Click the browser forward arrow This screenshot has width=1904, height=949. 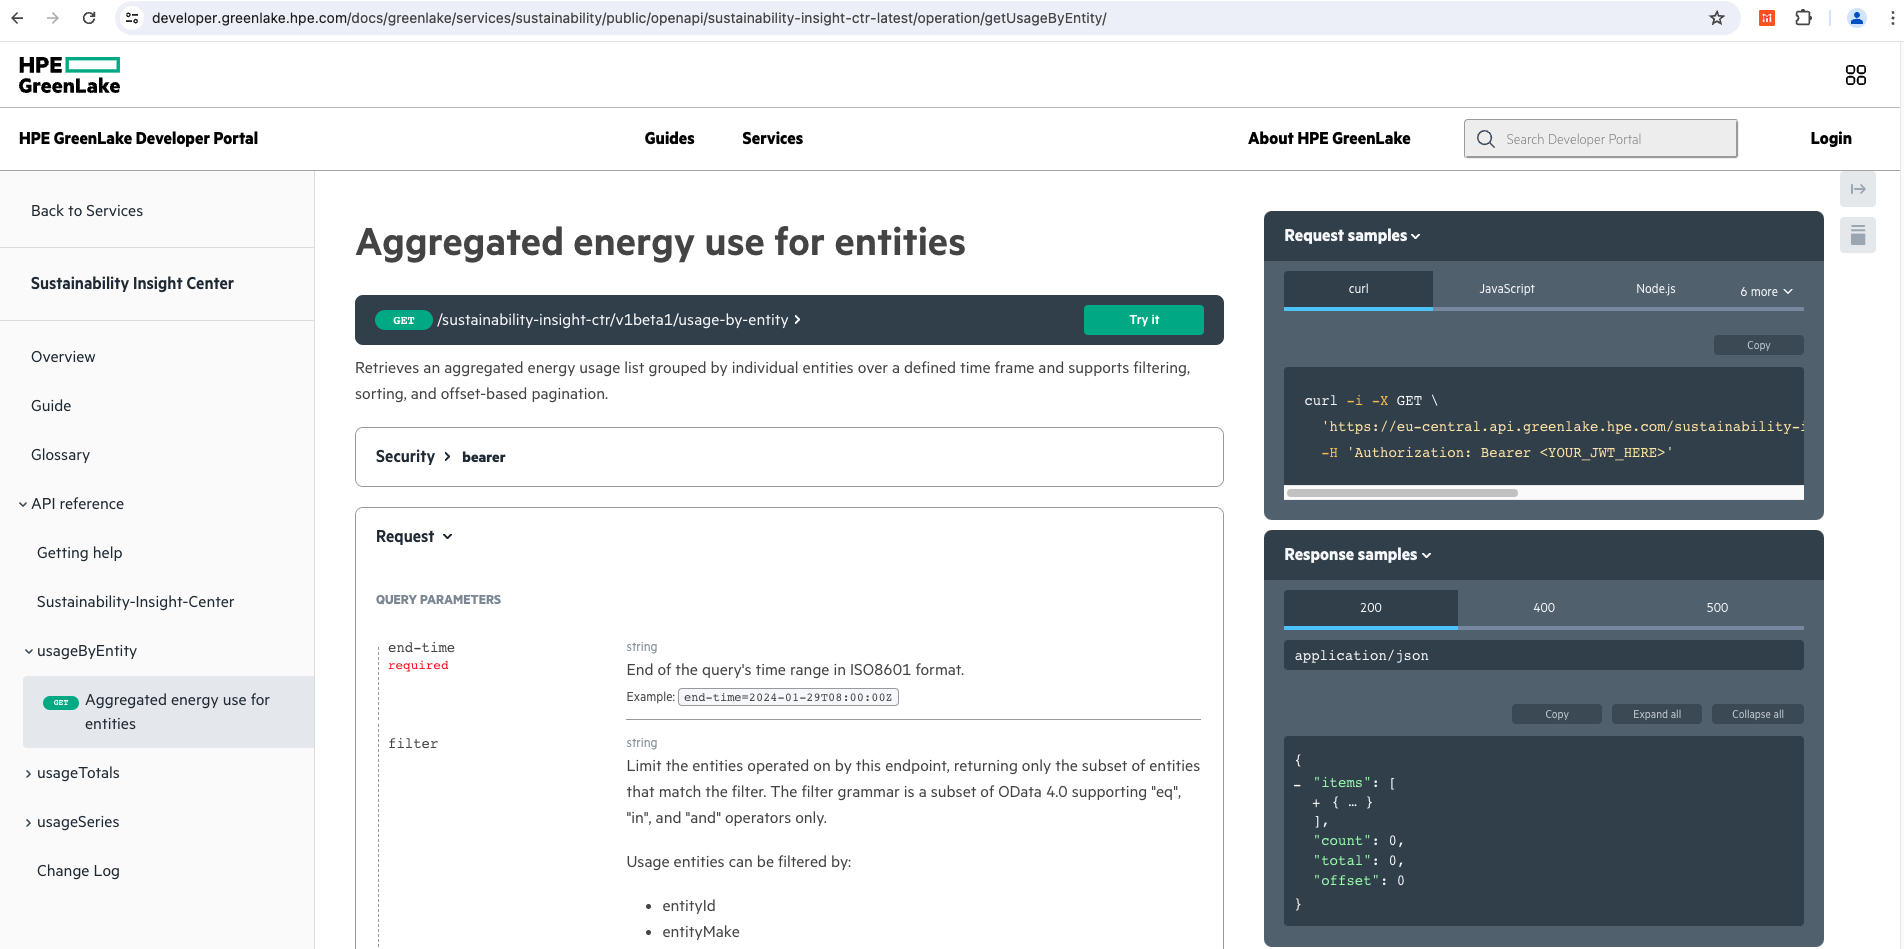click(x=53, y=18)
